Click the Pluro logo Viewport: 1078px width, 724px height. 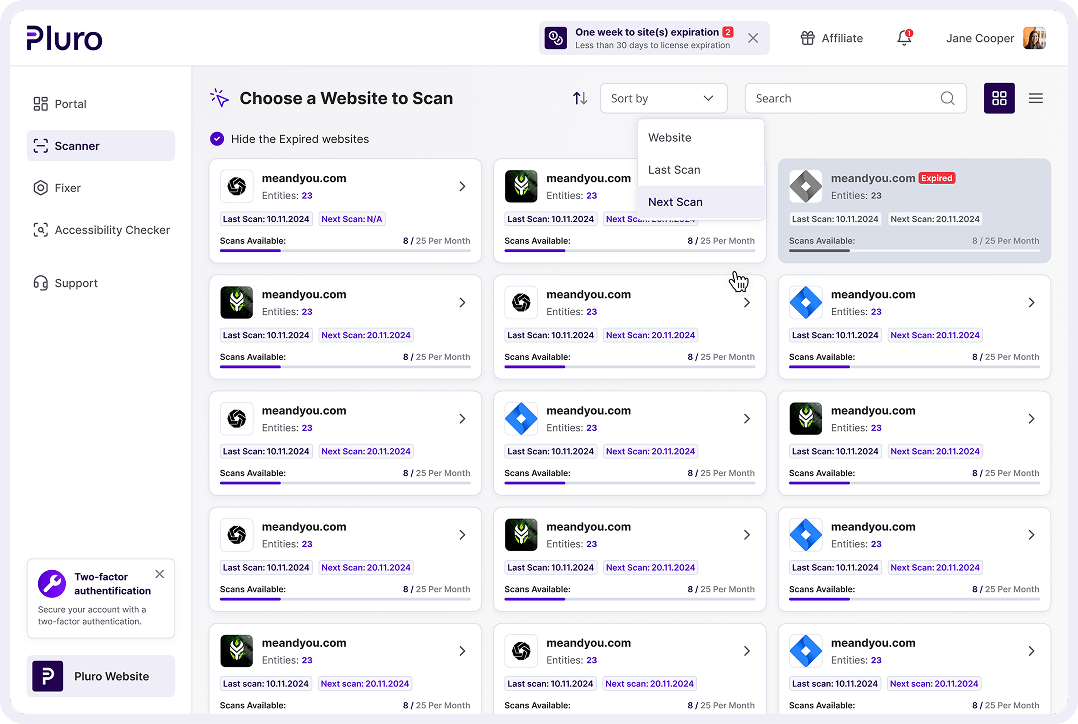pyautogui.click(x=64, y=38)
